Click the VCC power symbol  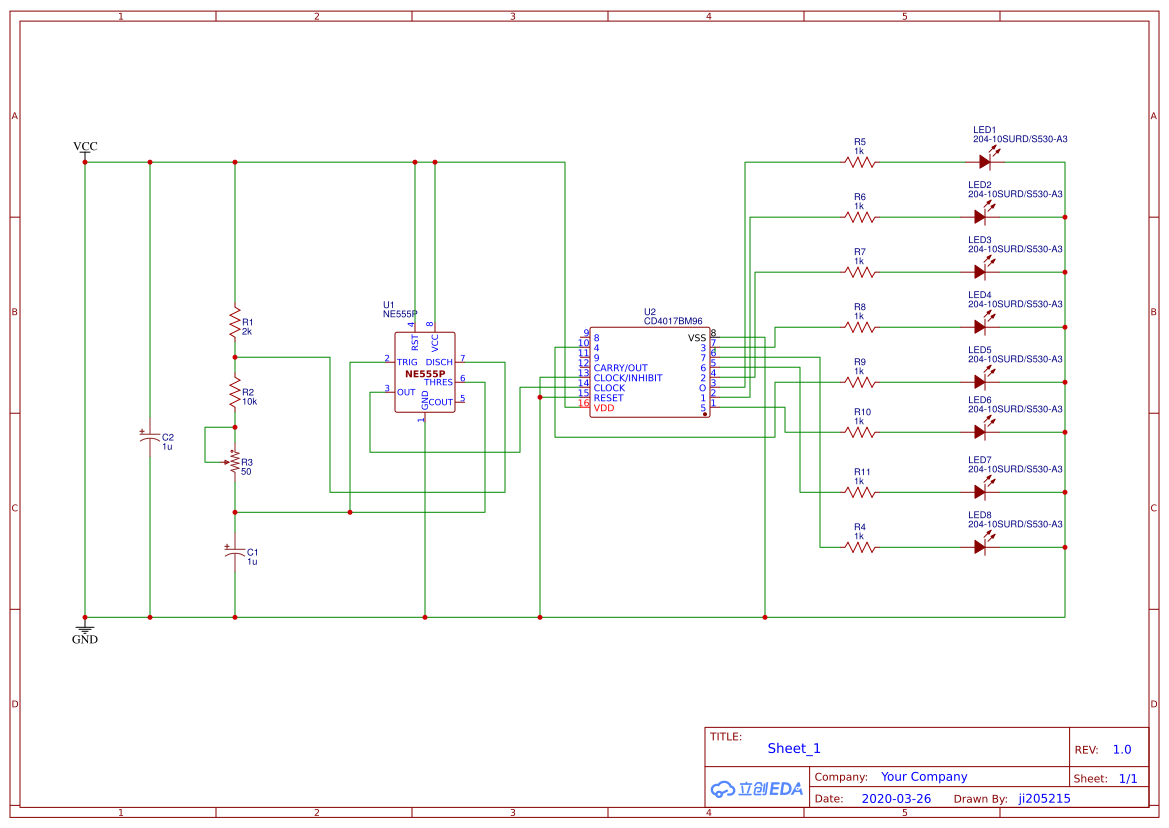coord(85,149)
